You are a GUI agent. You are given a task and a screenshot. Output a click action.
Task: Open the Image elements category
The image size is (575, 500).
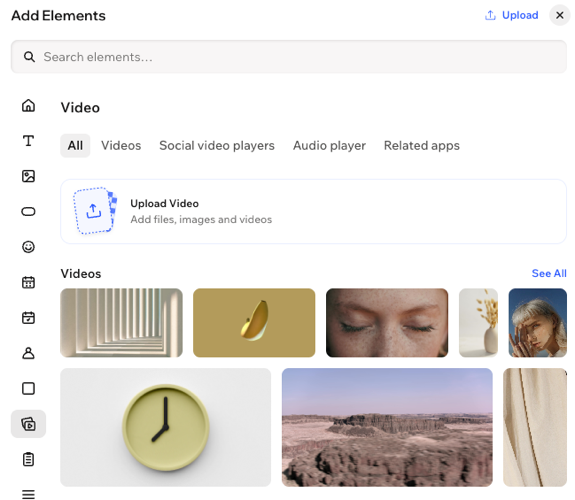click(x=28, y=176)
